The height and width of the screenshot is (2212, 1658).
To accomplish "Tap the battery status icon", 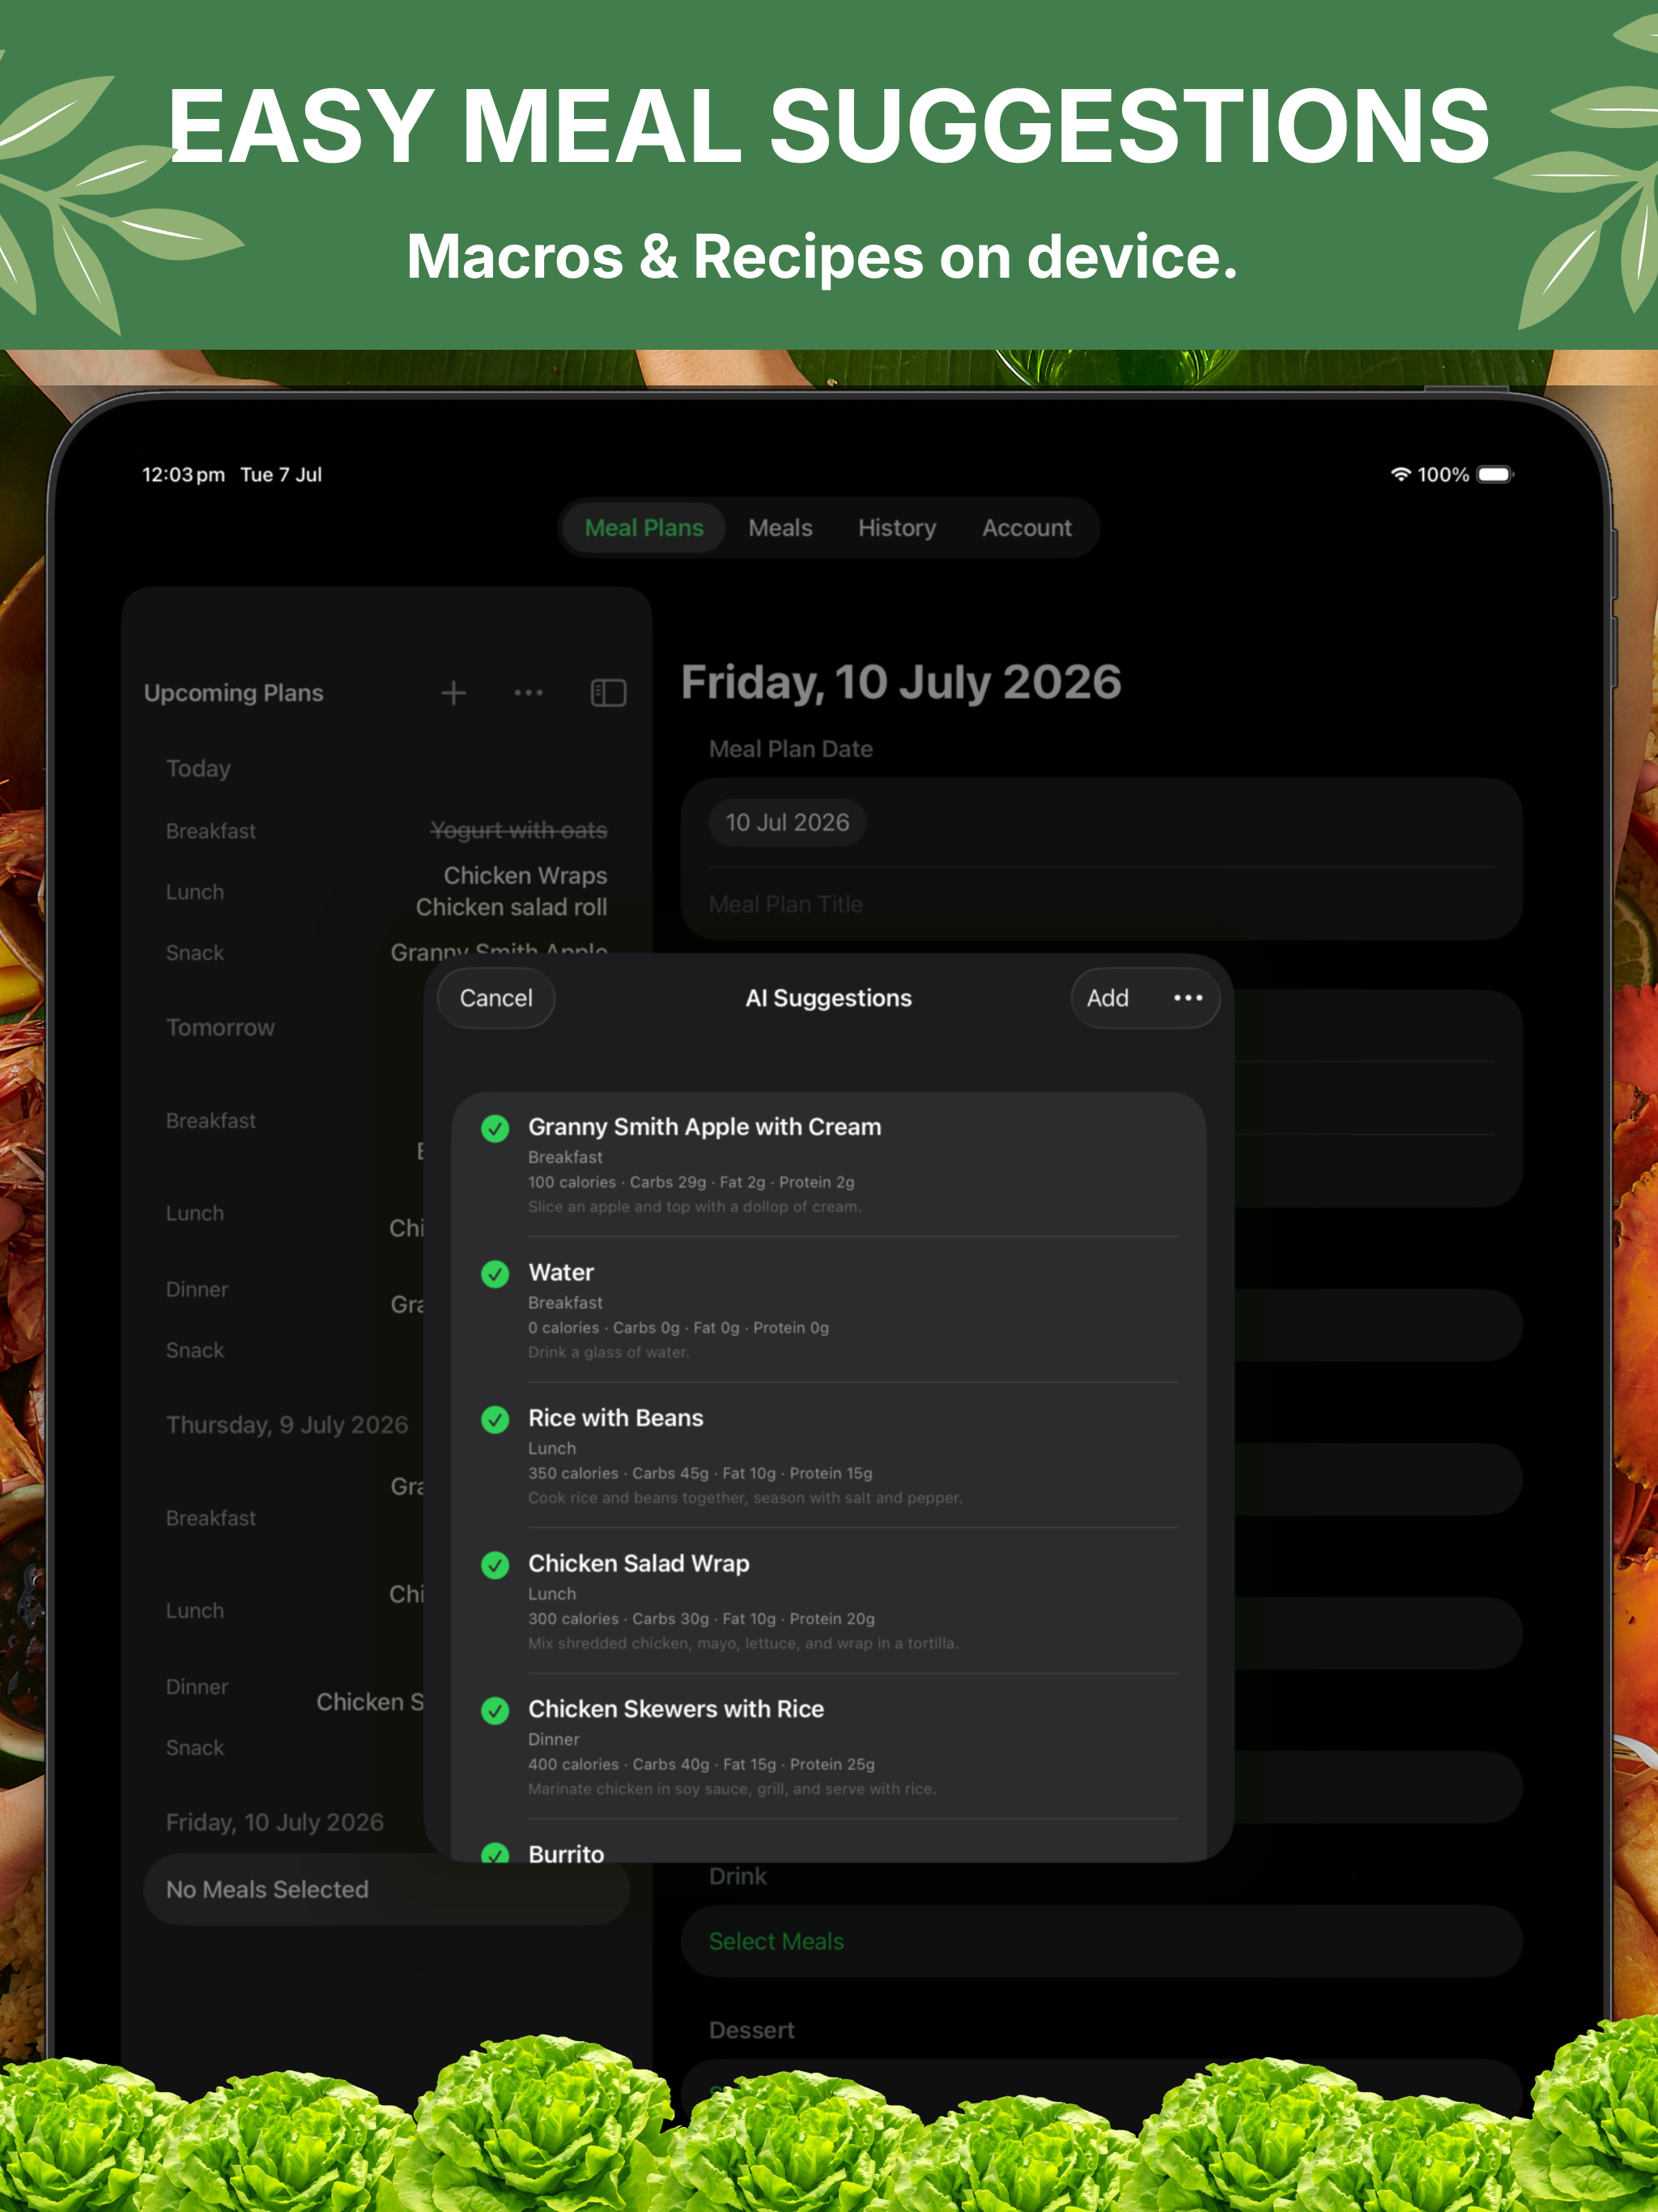I will [x=1495, y=474].
